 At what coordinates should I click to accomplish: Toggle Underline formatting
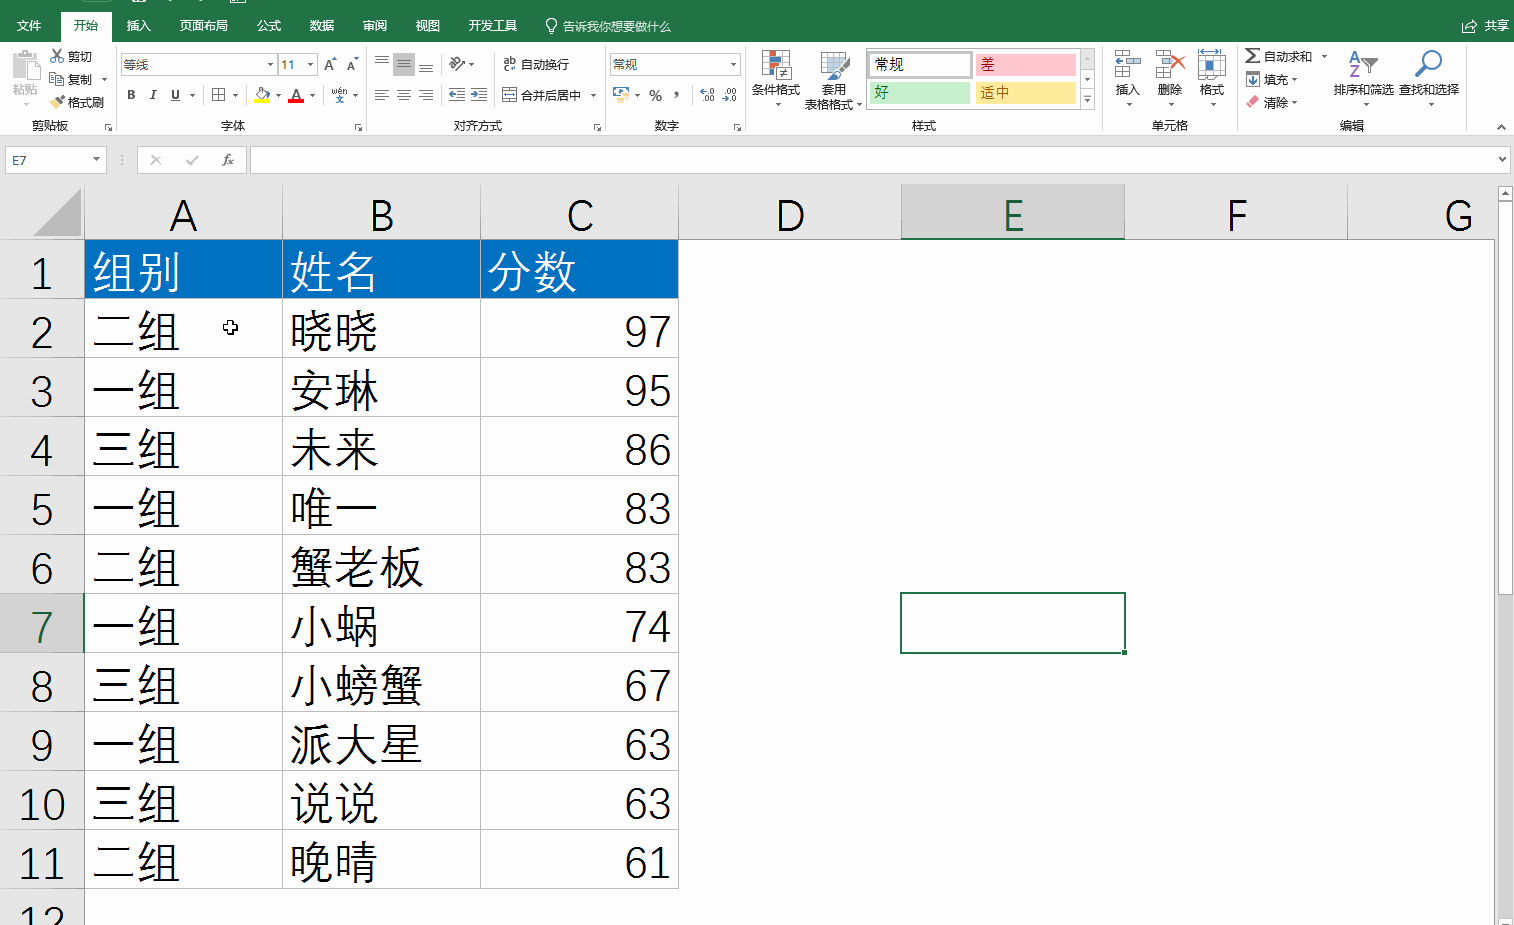pos(175,95)
